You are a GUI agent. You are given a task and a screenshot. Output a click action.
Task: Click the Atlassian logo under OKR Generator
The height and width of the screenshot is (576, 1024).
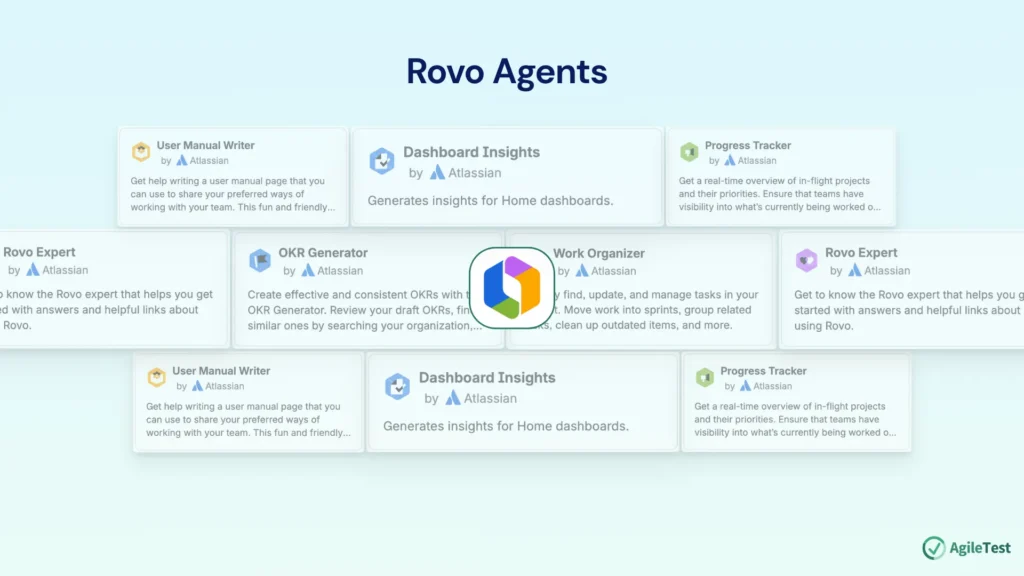[x=308, y=270]
